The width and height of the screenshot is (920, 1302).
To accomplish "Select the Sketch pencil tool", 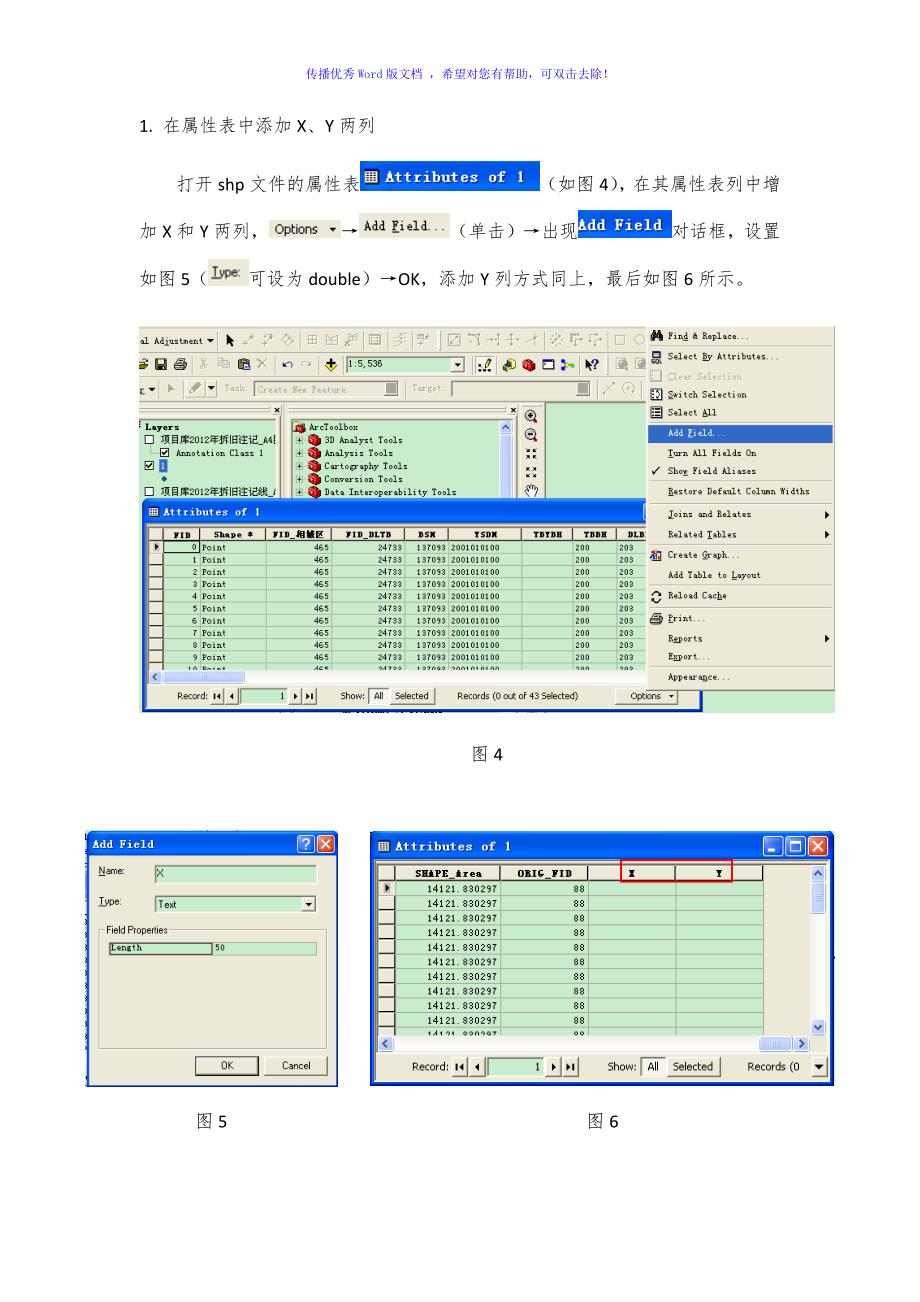I will pyautogui.click(x=194, y=389).
